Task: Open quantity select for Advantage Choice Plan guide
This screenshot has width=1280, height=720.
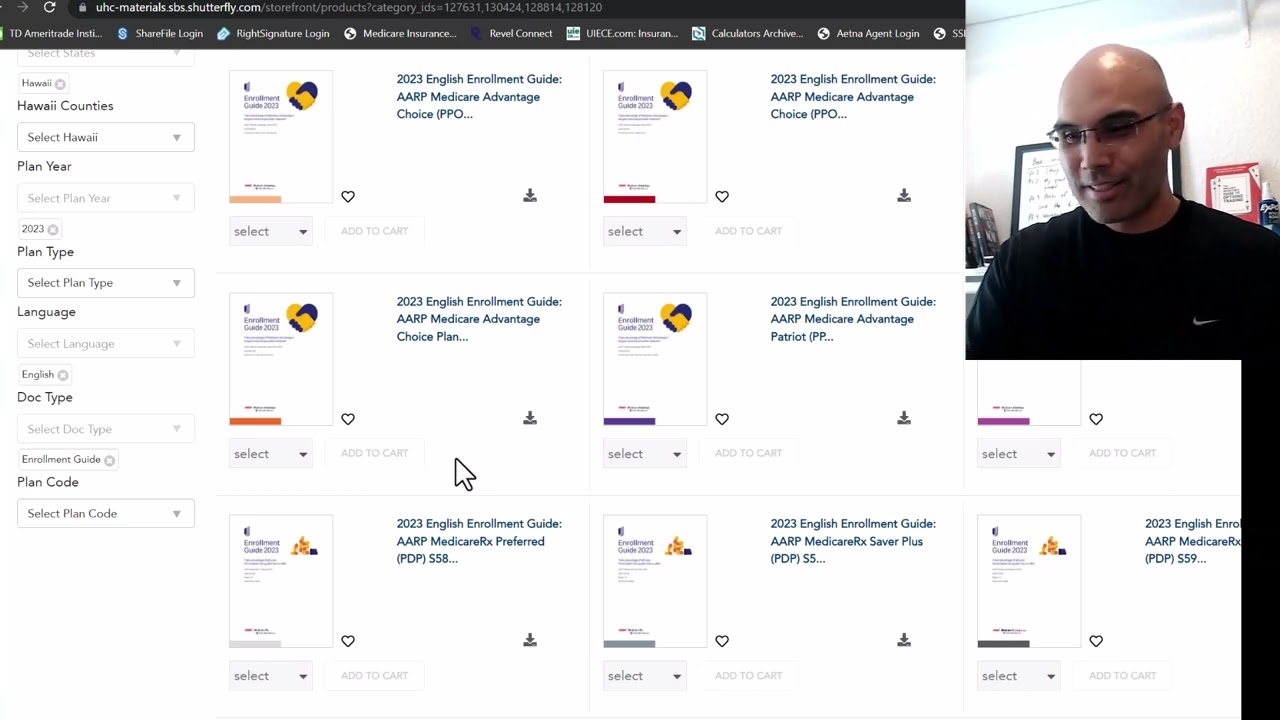Action: 270,454
